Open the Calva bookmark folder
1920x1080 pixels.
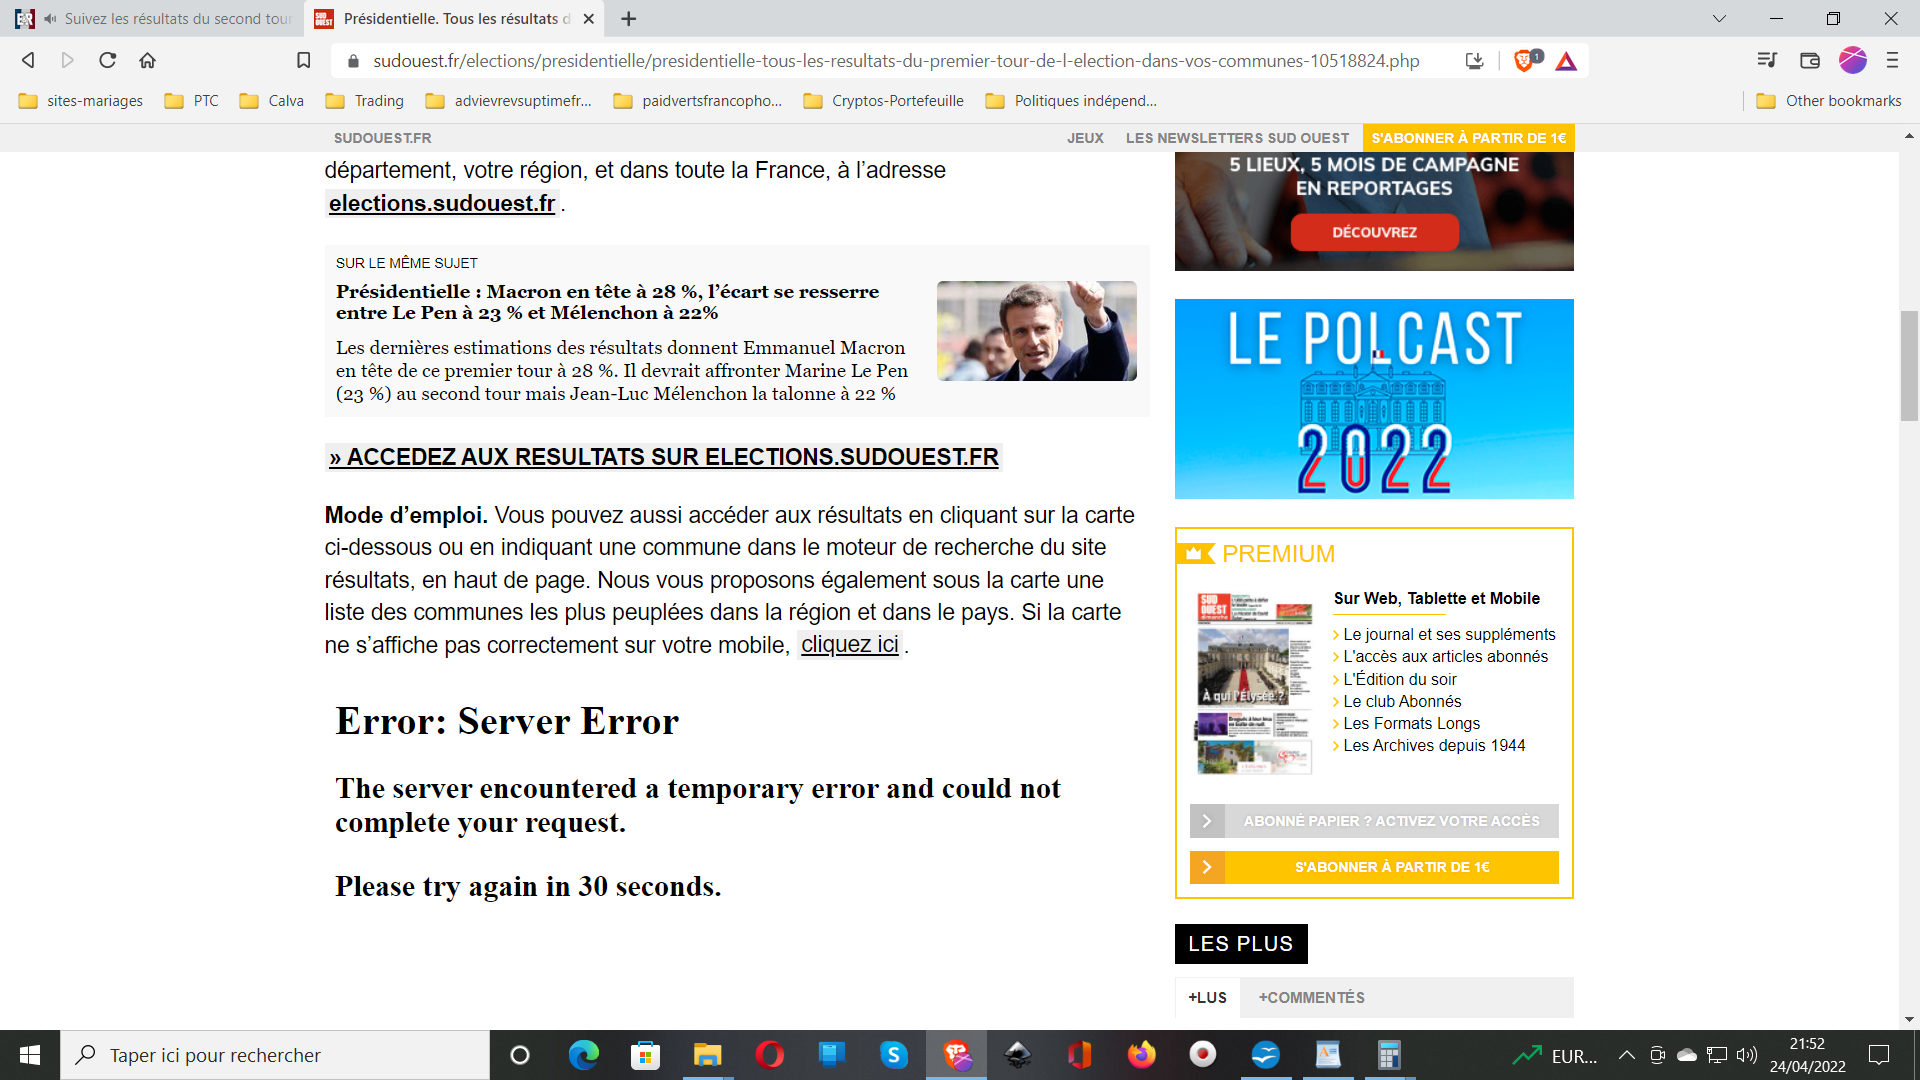click(x=272, y=101)
